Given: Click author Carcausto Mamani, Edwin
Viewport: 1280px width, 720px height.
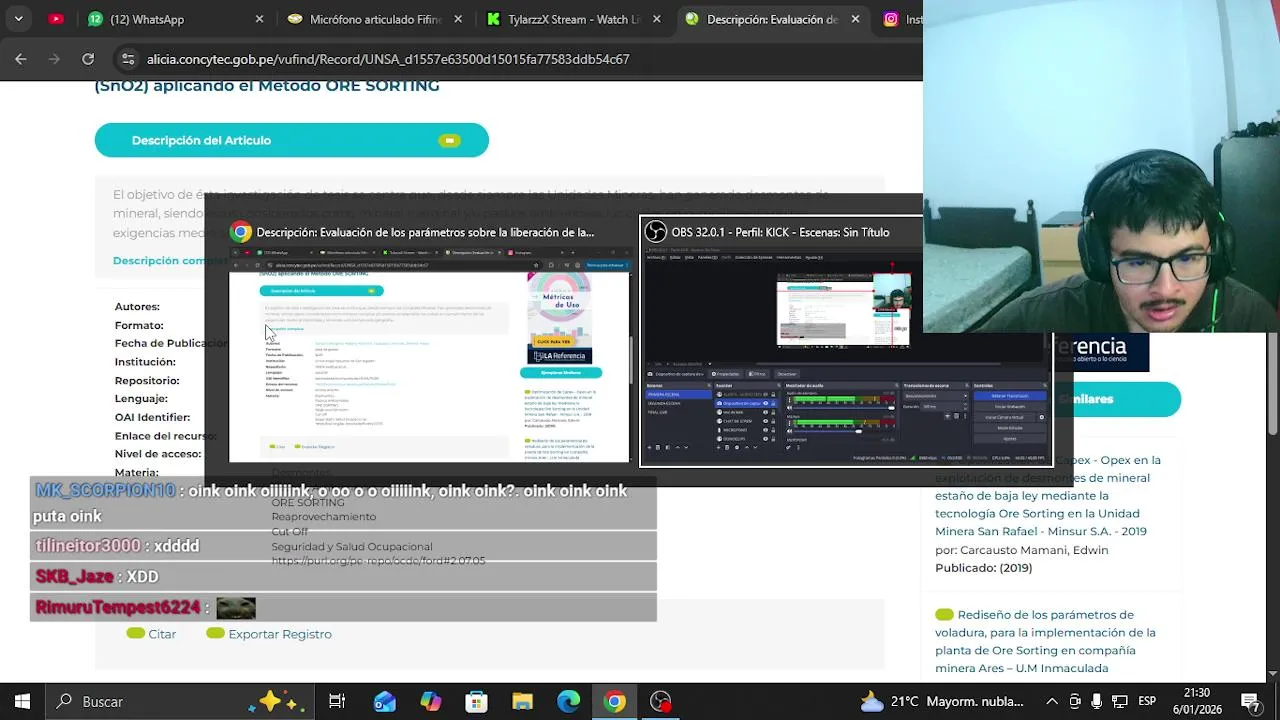Looking at the screenshot, I should (x=1035, y=550).
